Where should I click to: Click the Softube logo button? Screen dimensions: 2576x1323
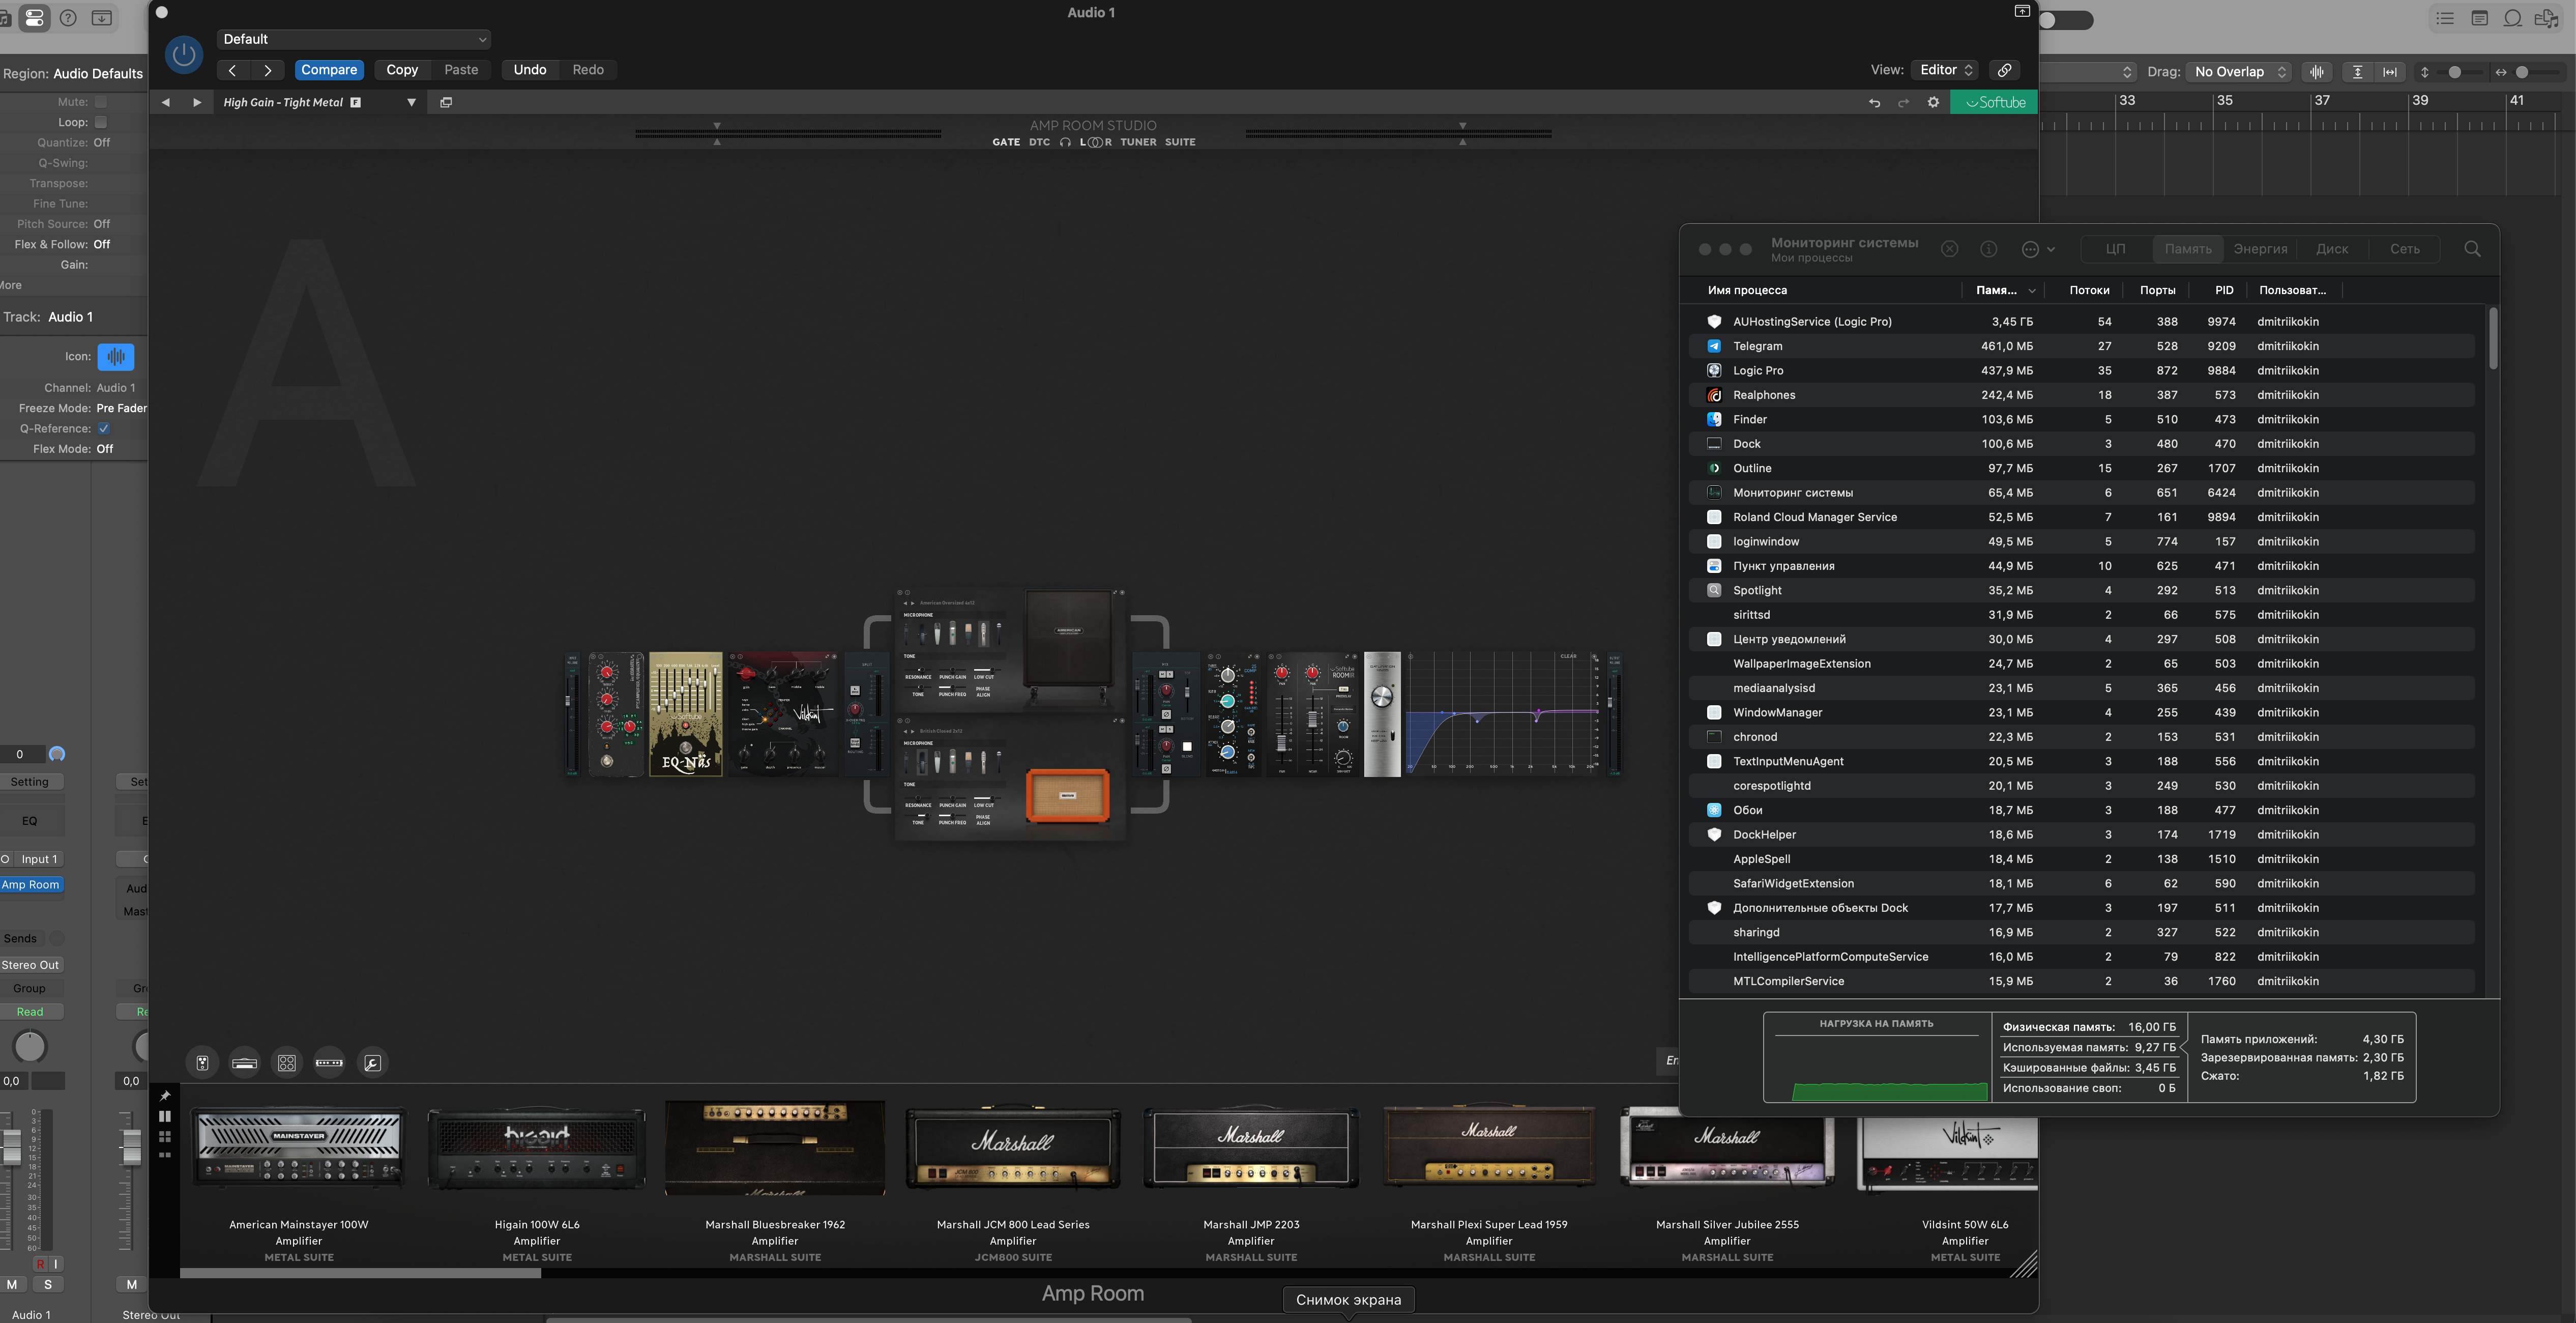click(1994, 102)
